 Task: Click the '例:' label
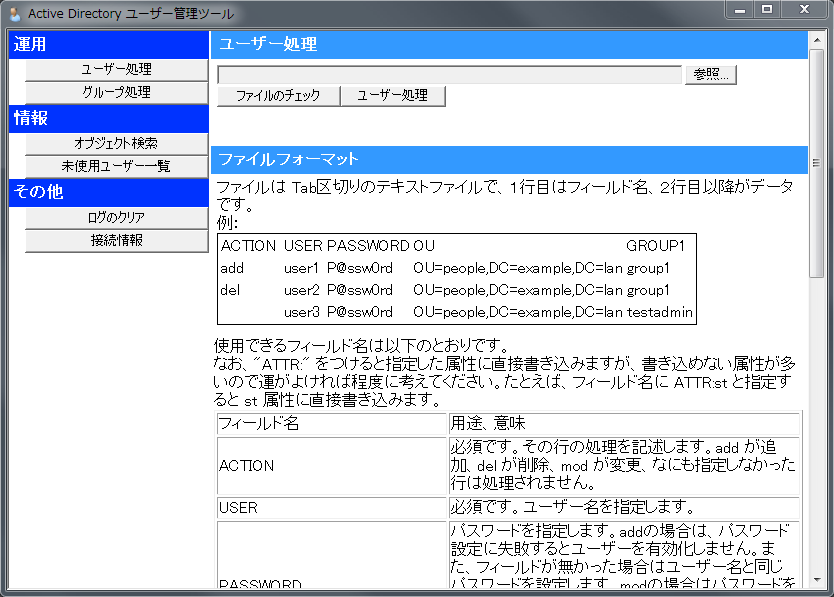click(227, 222)
